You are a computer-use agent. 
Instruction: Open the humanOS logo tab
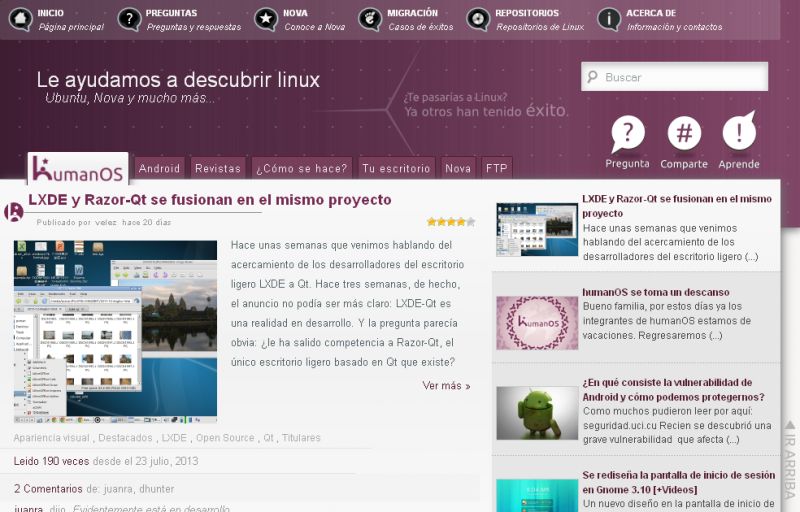(78, 169)
